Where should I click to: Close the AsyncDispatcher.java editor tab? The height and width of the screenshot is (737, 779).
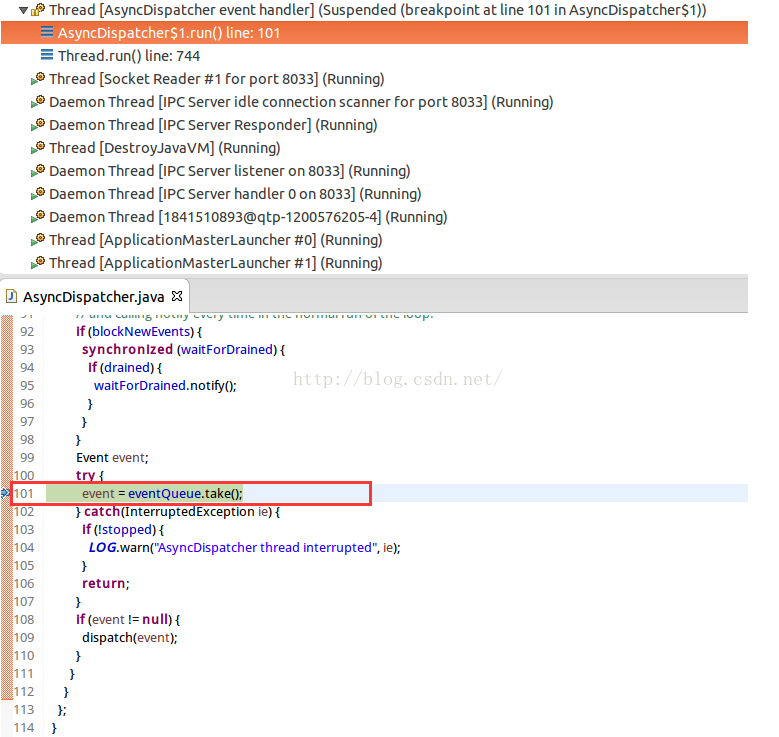(x=177, y=296)
